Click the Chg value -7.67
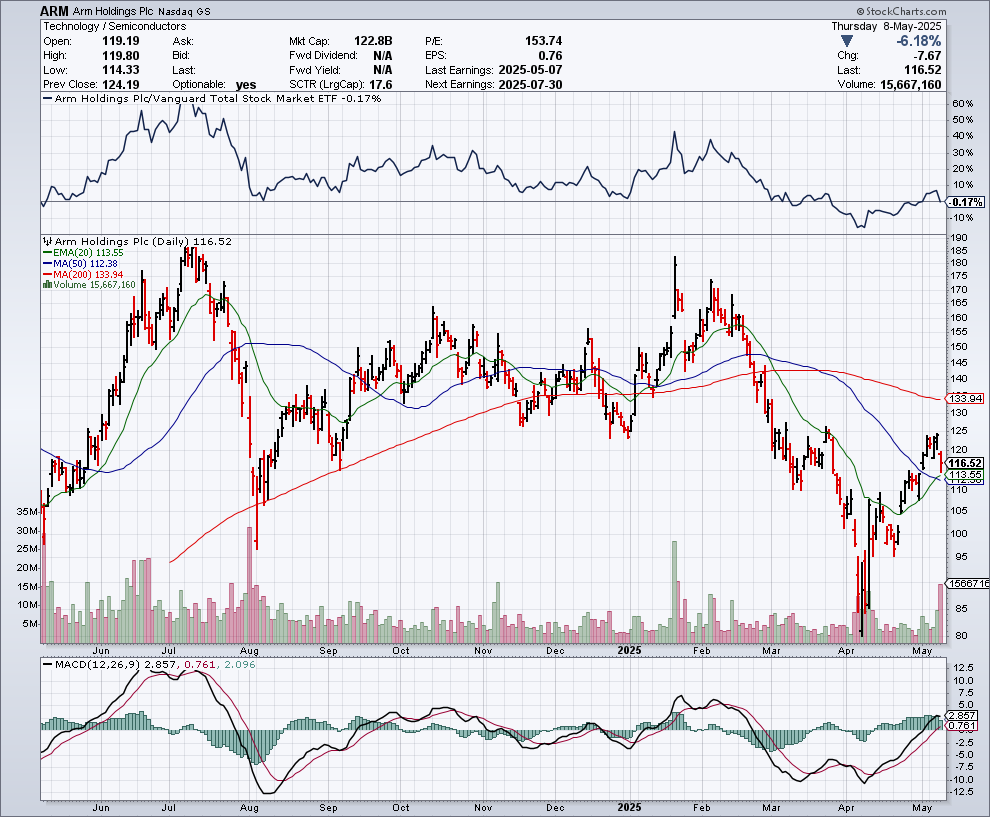990x817 pixels. [x=927, y=56]
